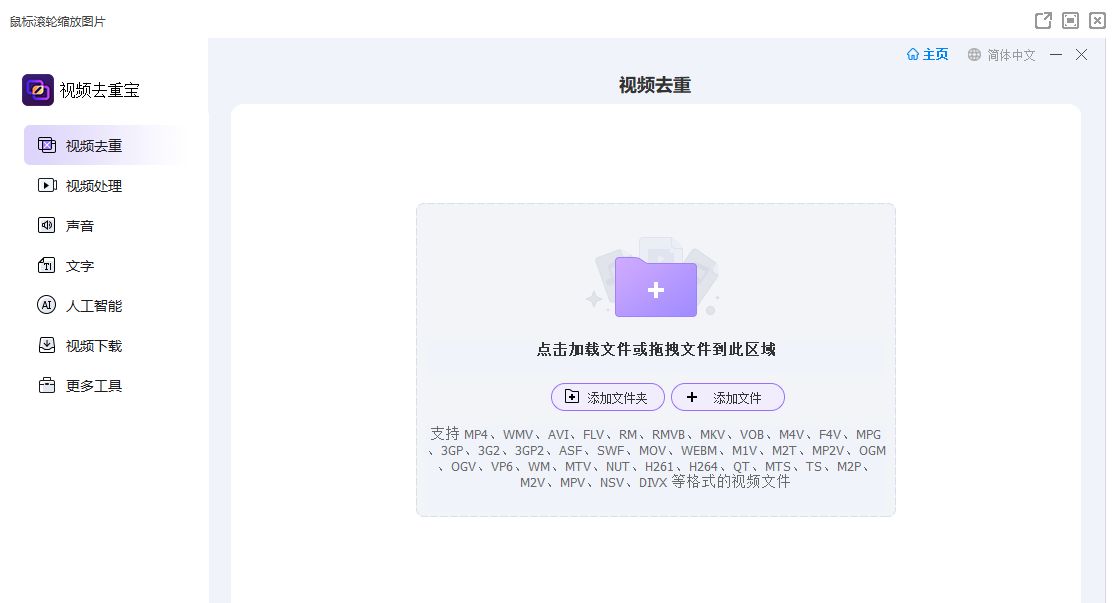Click the 视频去重宝 app logo icon

(x=38, y=90)
